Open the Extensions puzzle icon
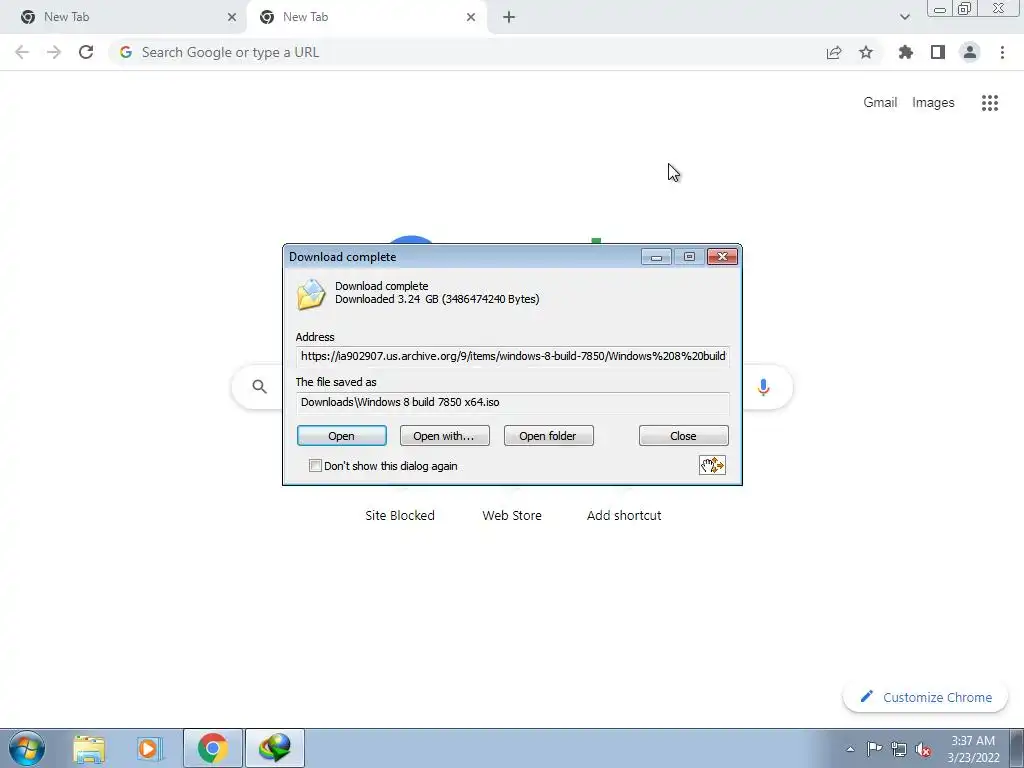 [906, 52]
